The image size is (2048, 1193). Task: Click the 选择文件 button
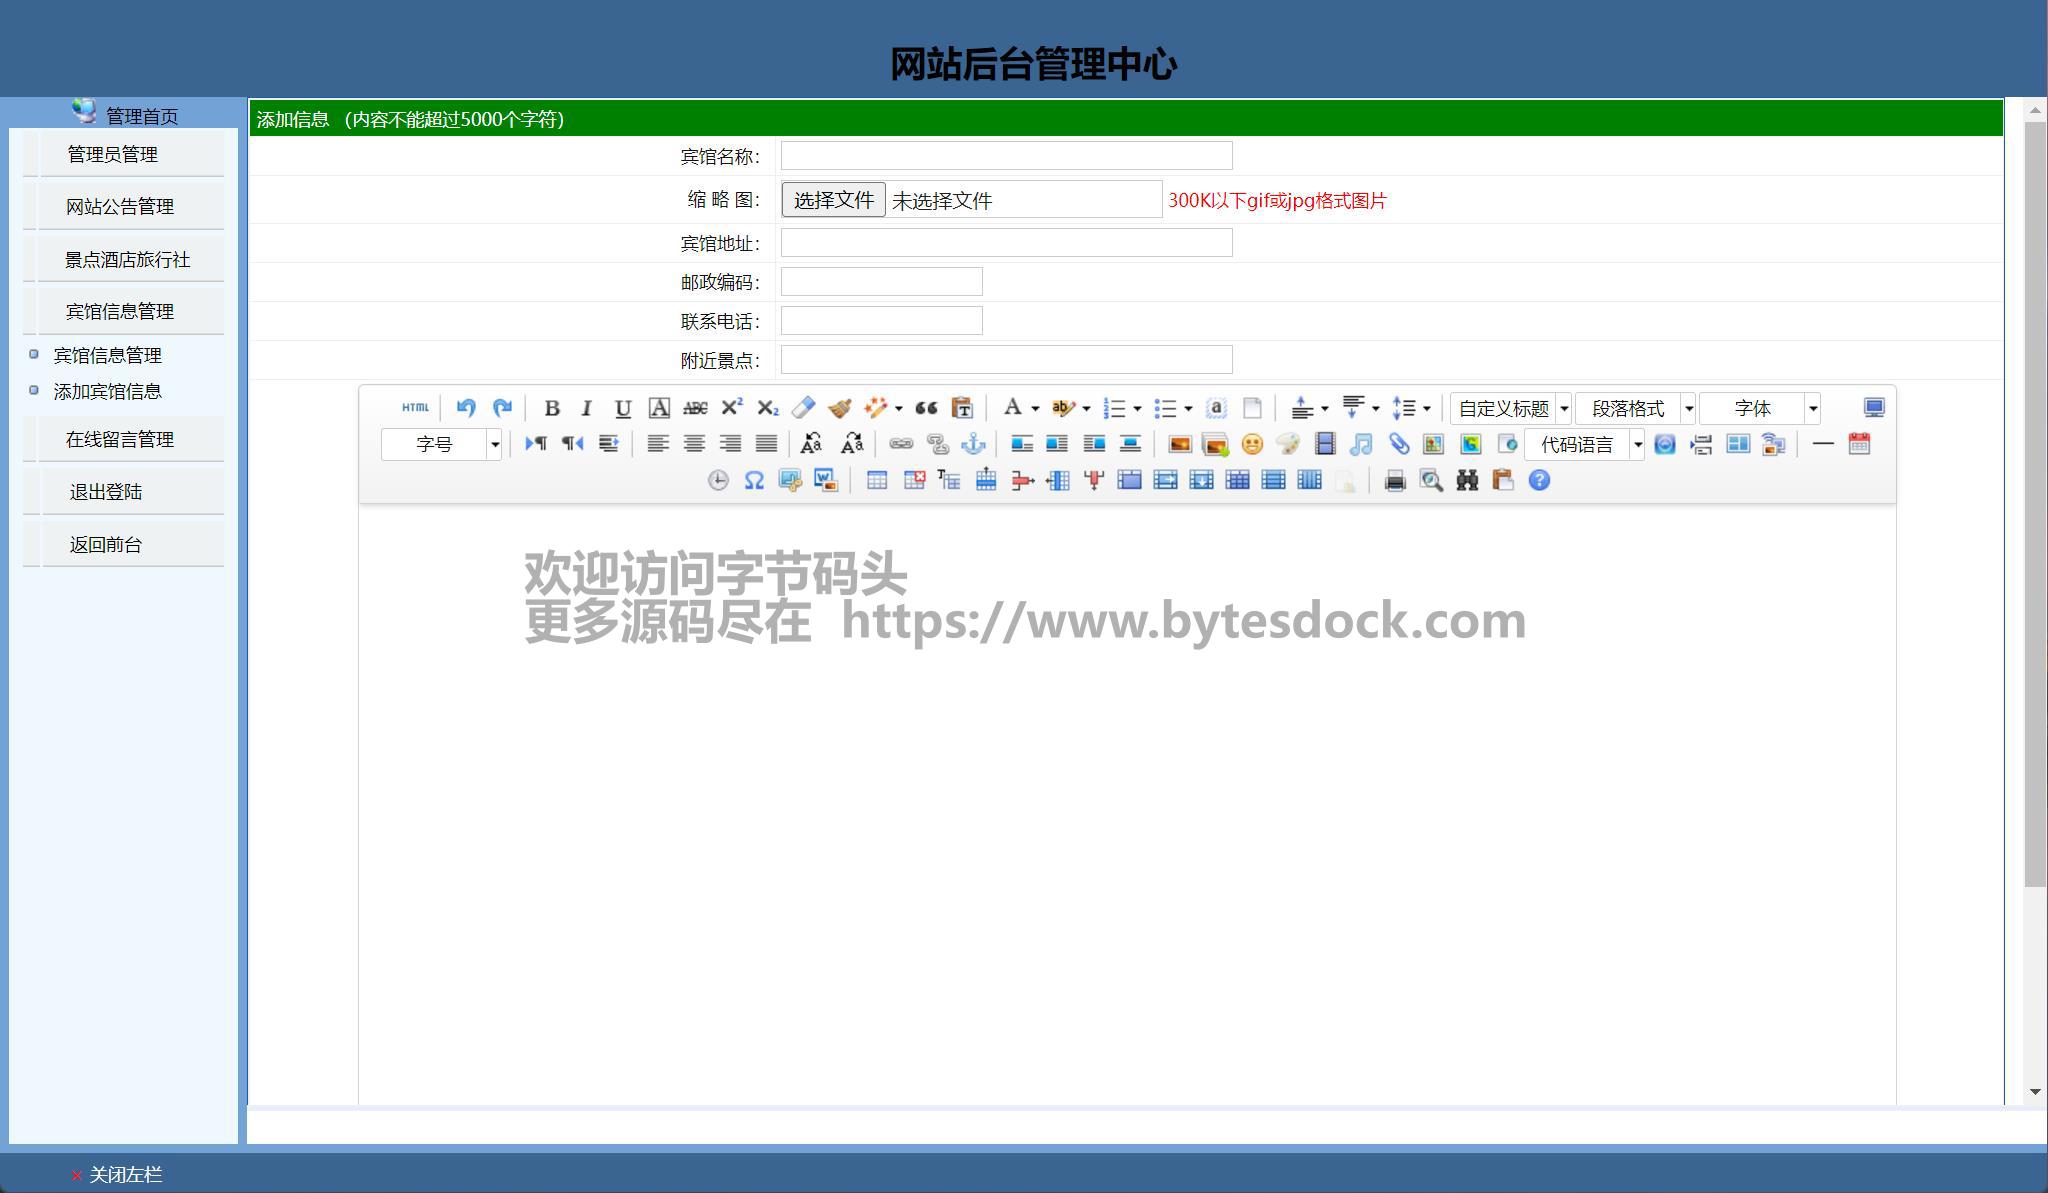(833, 200)
